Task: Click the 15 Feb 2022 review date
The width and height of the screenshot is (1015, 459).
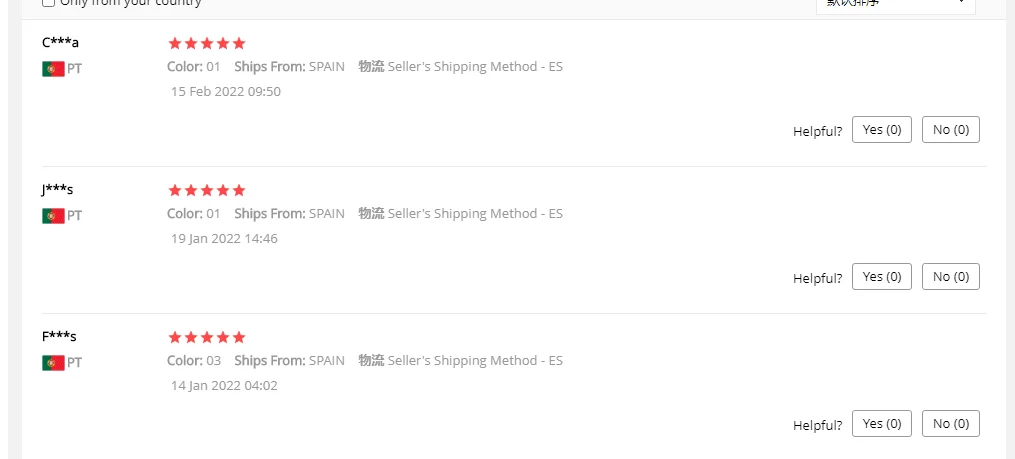Action: (225, 92)
